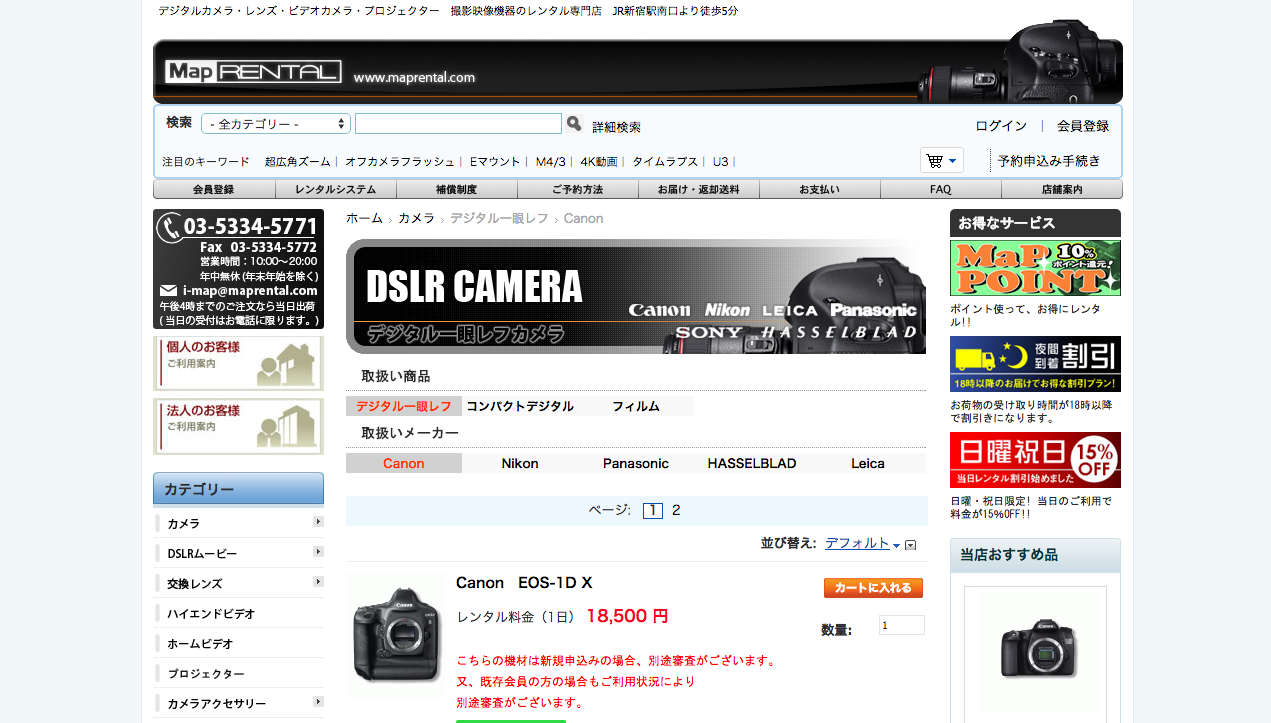1271x723 pixels.
Task: Select the 法人のお客様 guide banner
Action: [238, 427]
